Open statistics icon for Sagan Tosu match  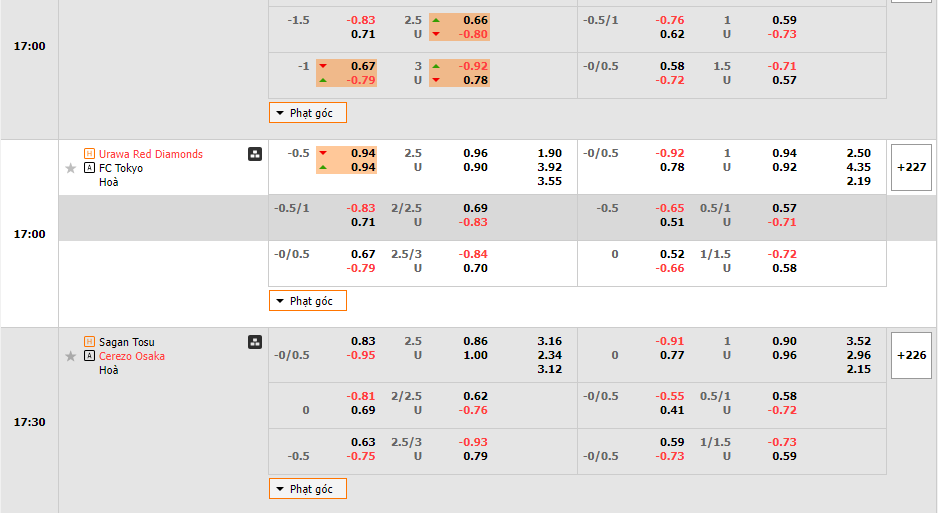[x=255, y=342]
